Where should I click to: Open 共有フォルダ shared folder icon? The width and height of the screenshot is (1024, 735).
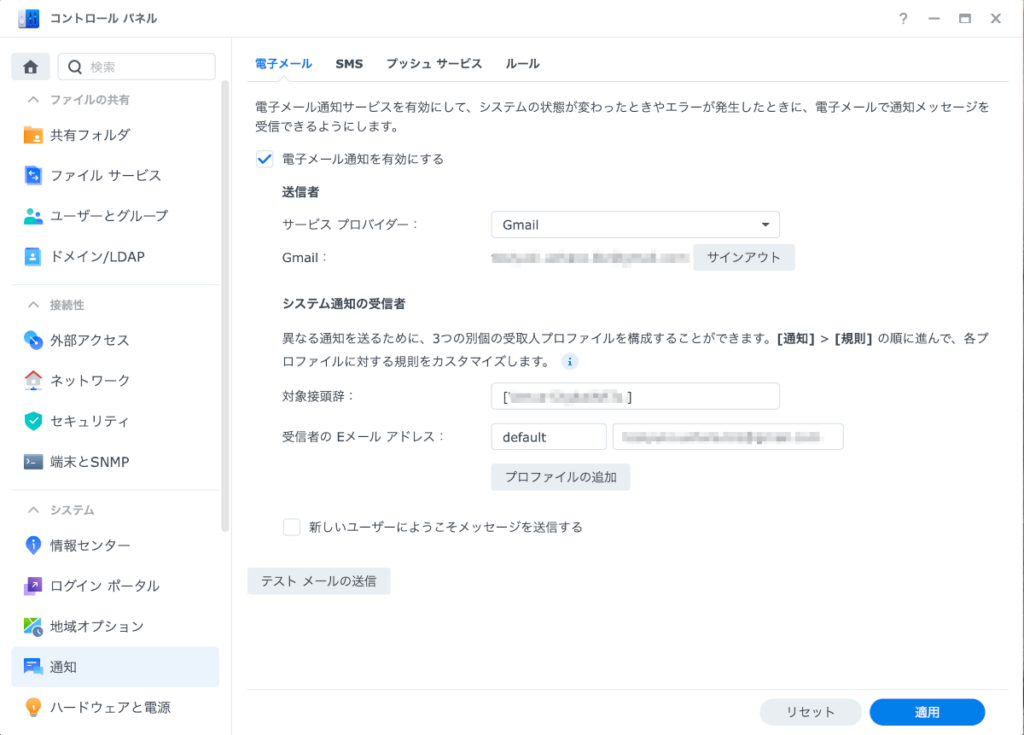tap(33, 135)
